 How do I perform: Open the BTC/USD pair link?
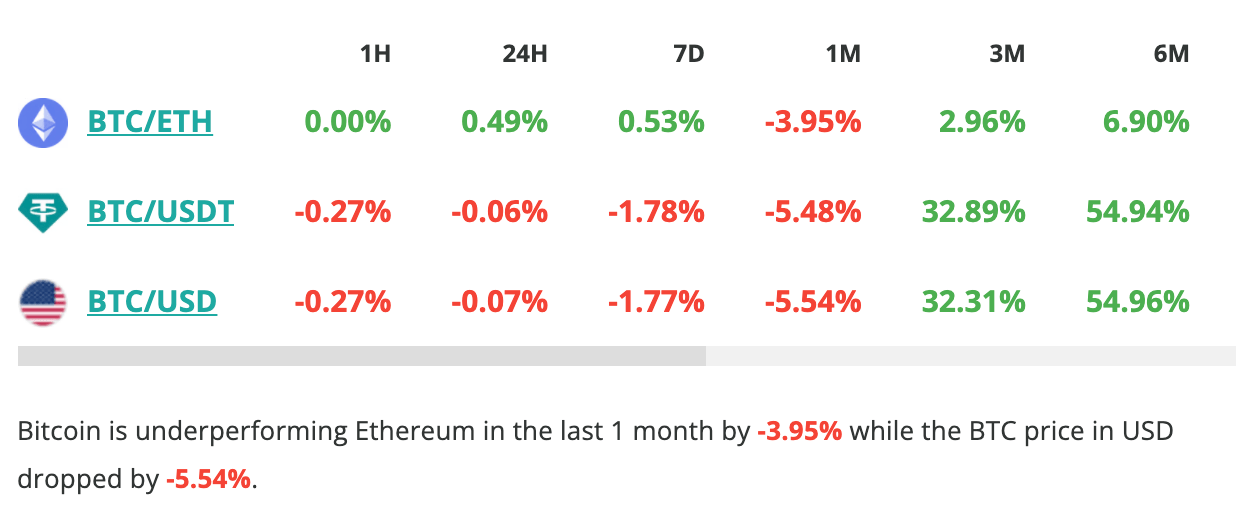[x=152, y=302]
